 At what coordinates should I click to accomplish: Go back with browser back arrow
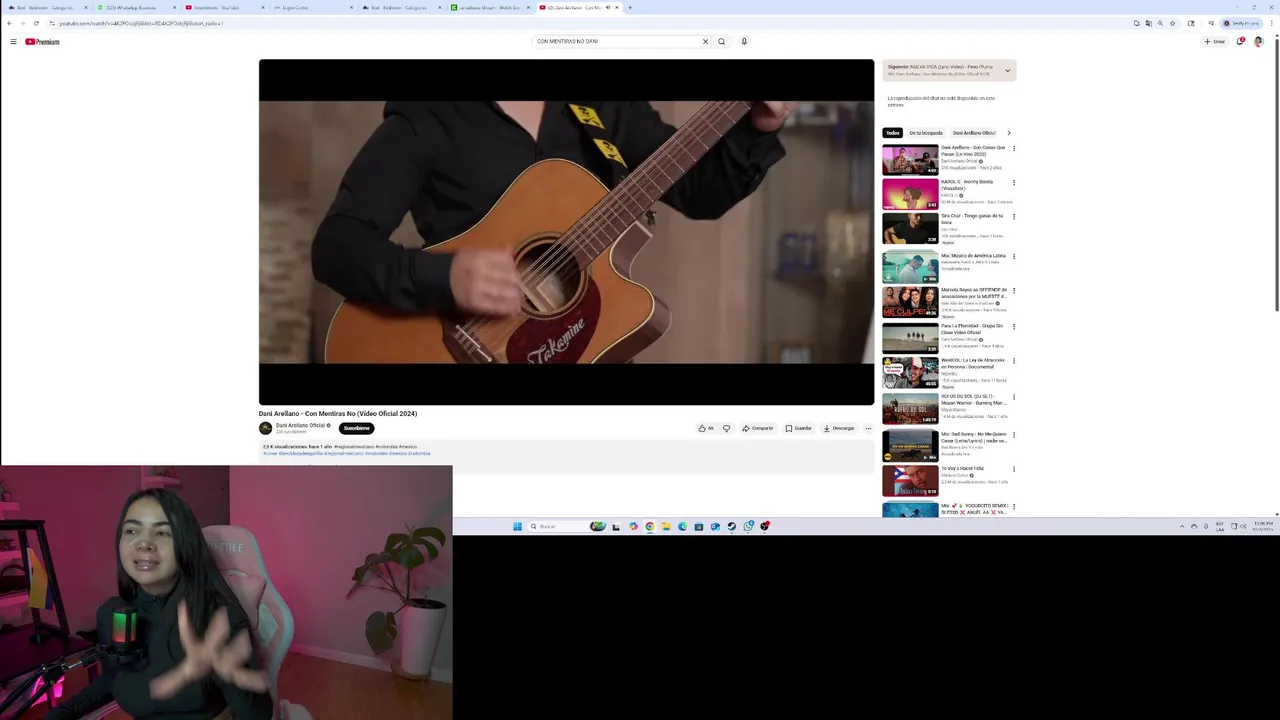pos(9,23)
